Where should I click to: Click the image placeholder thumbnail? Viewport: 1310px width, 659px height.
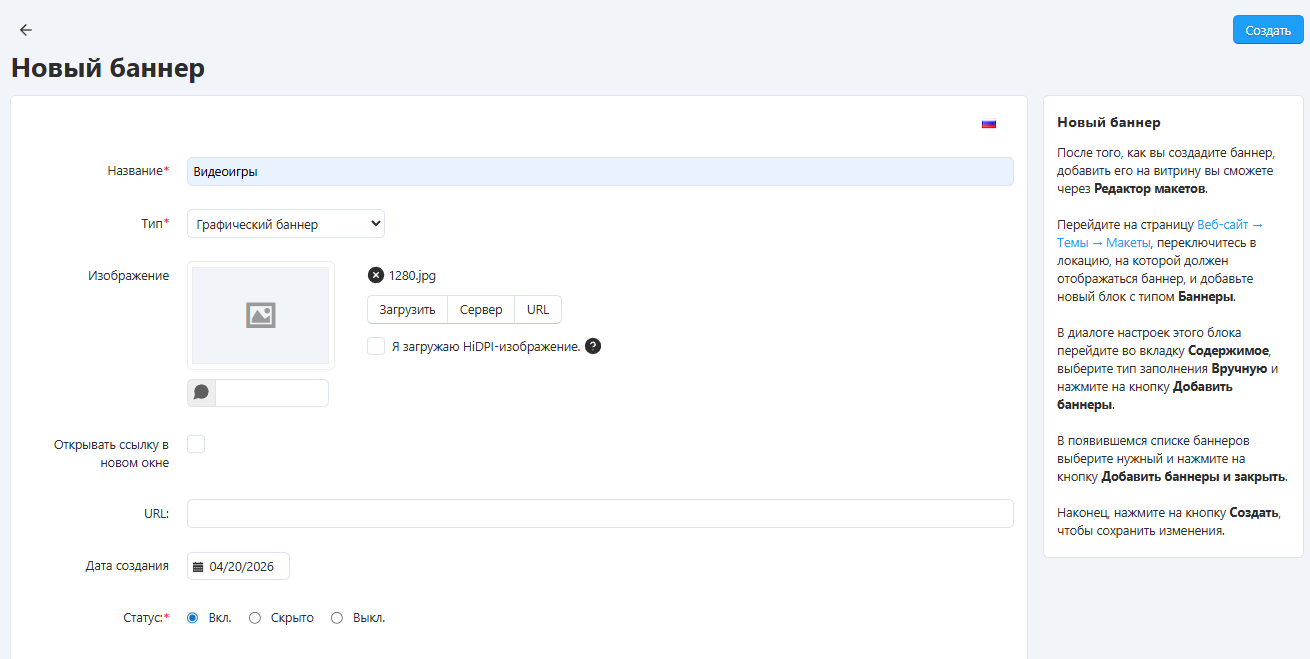260,315
